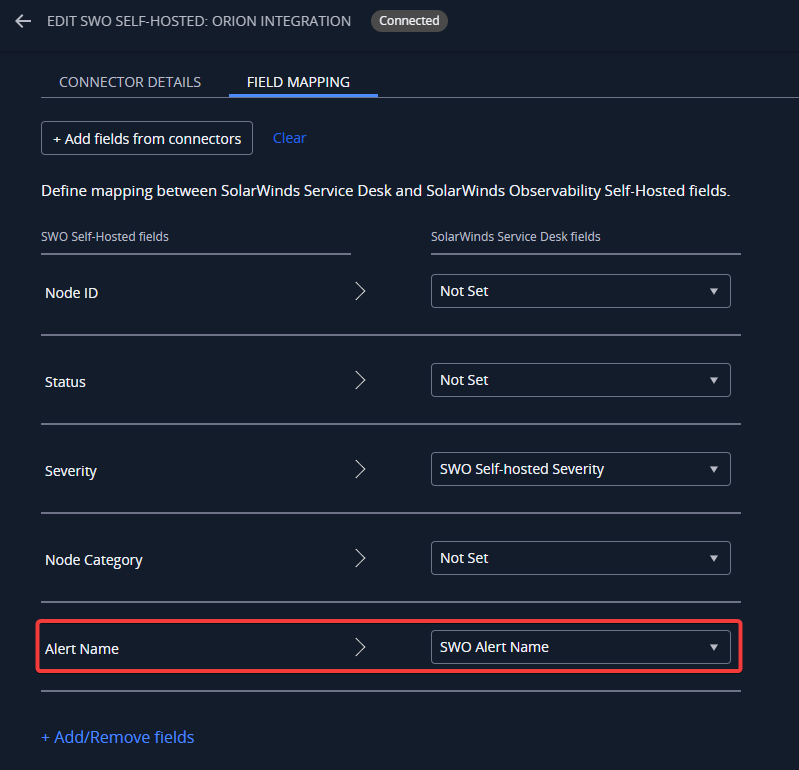799x770 pixels.
Task: Open the Node Category mapping dropdown
Action: tap(580, 558)
